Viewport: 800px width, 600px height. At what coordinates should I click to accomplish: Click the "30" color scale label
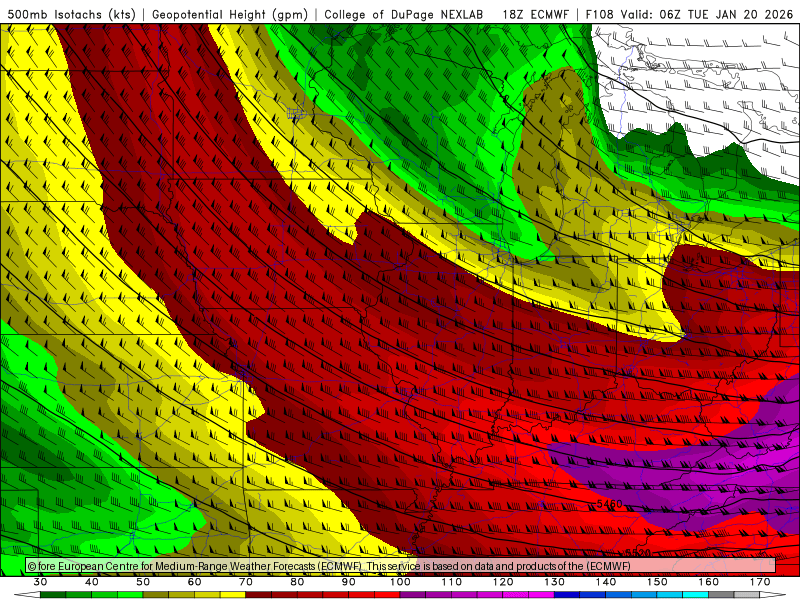tap(40, 582)
